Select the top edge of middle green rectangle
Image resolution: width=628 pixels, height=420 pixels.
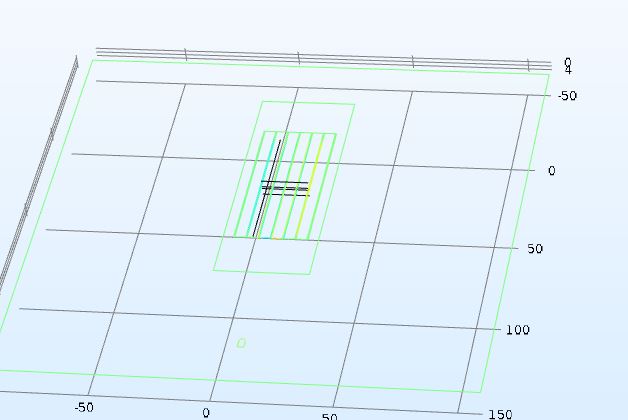[308, 102]
